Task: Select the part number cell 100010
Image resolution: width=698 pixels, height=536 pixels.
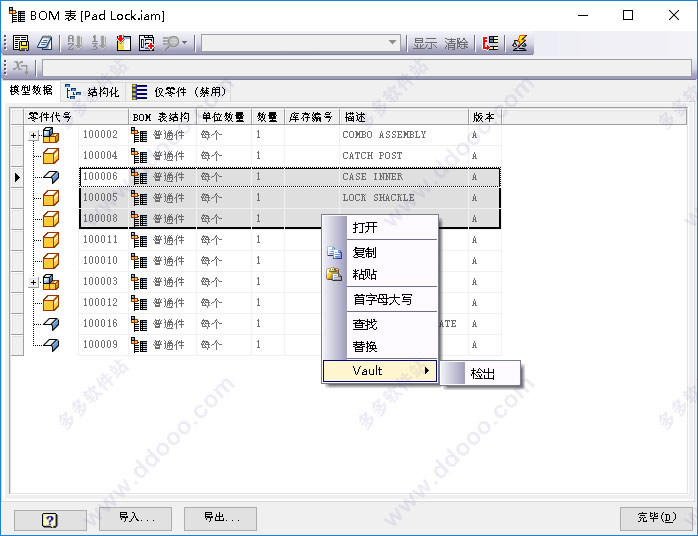Action: 103,260
